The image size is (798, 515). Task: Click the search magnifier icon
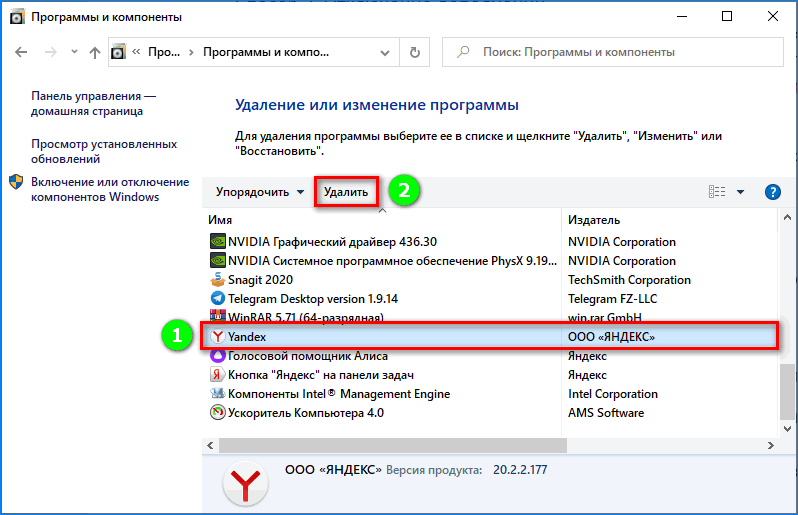point(463,52)
